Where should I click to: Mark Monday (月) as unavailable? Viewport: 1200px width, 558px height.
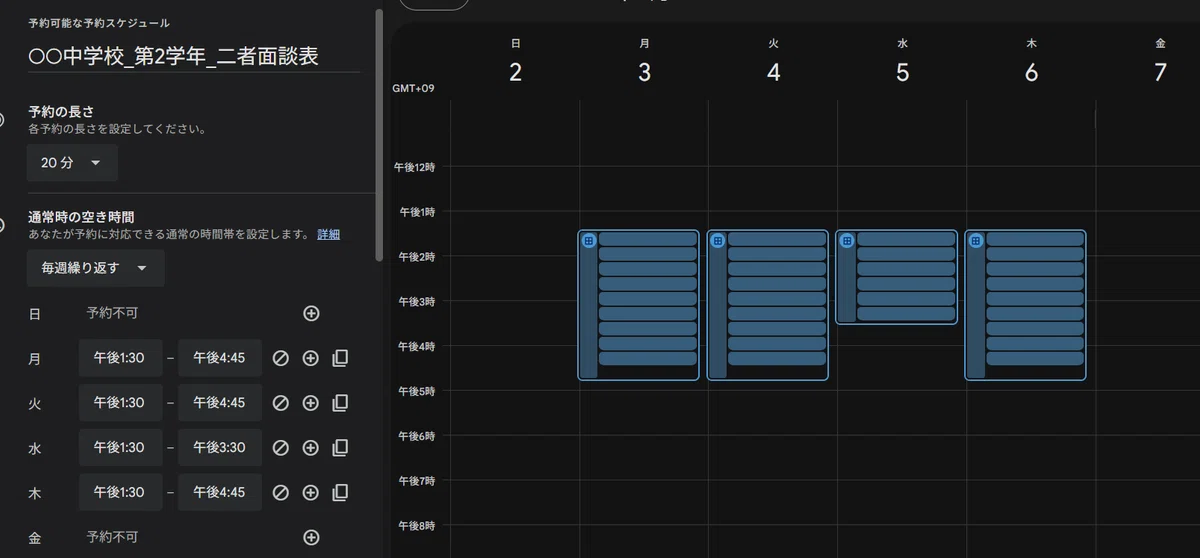[281, 358]
